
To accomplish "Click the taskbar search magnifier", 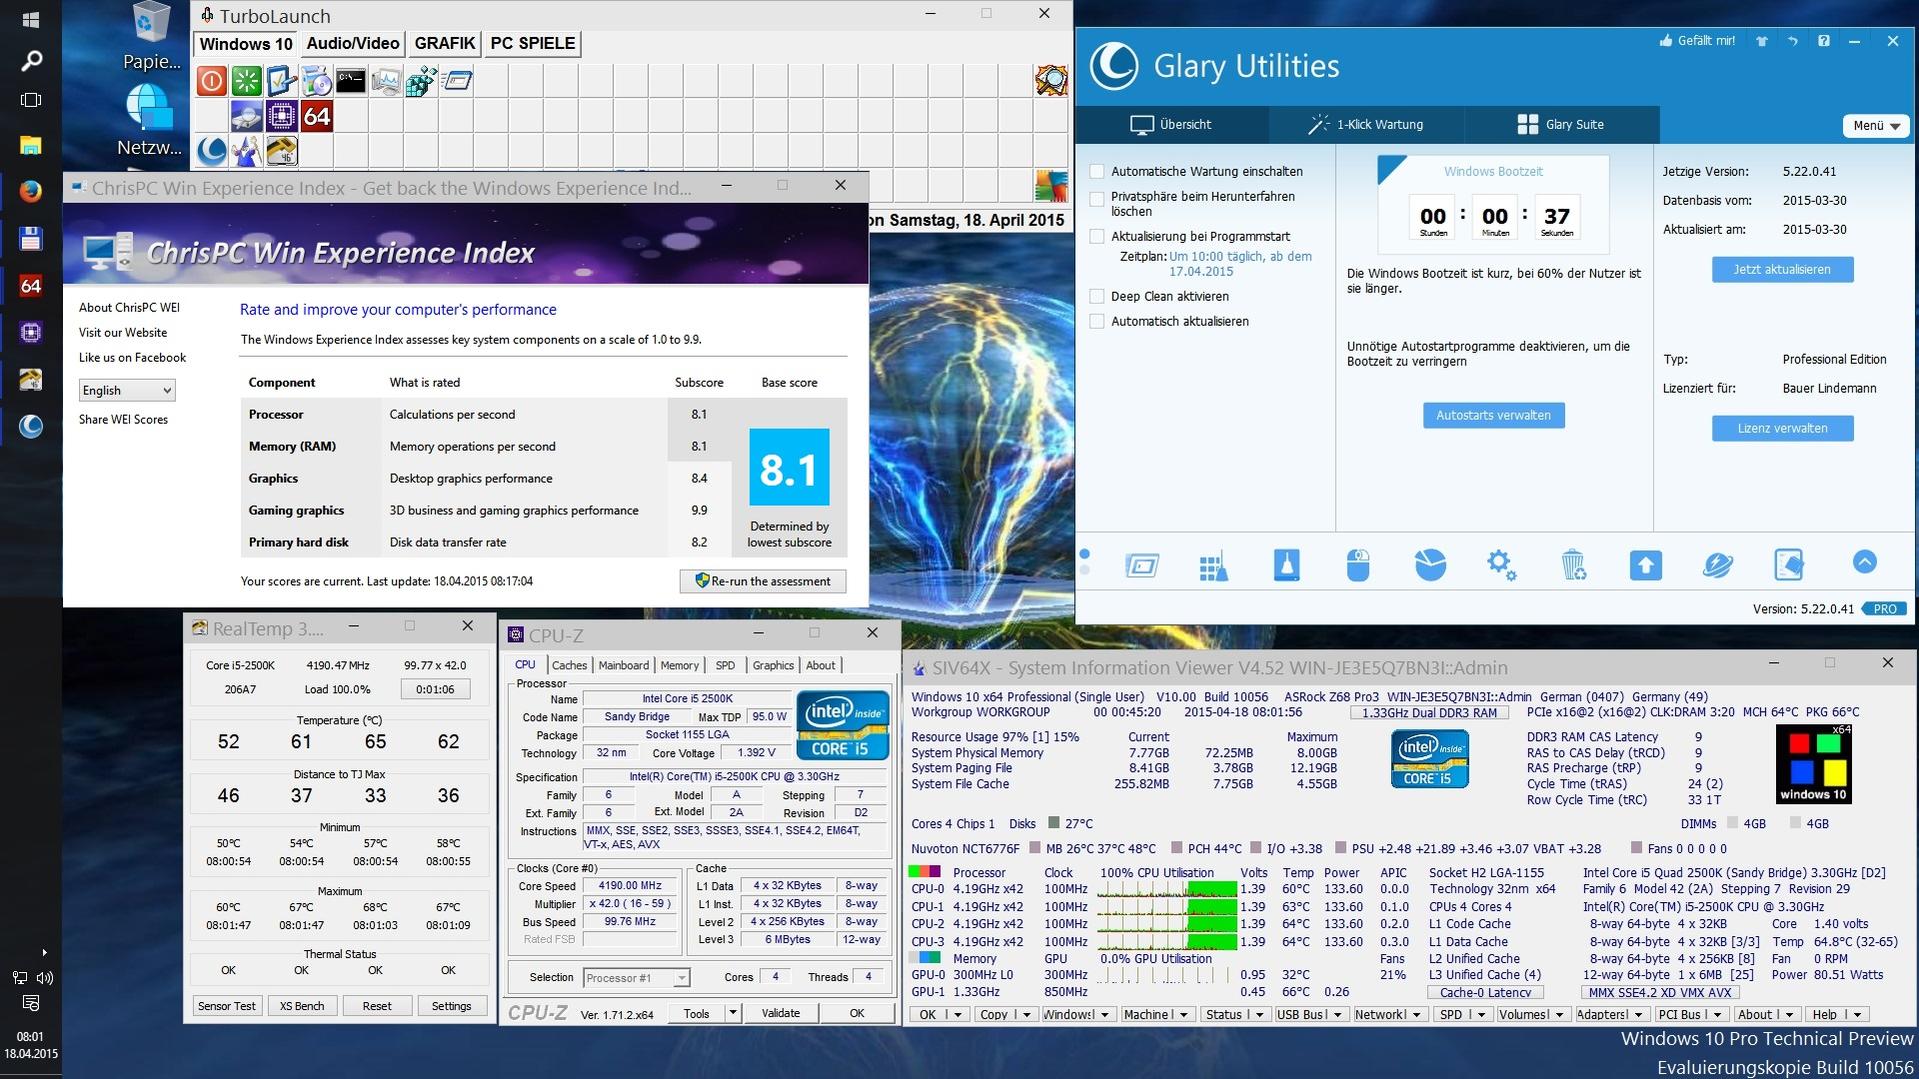I will [31, 61].
